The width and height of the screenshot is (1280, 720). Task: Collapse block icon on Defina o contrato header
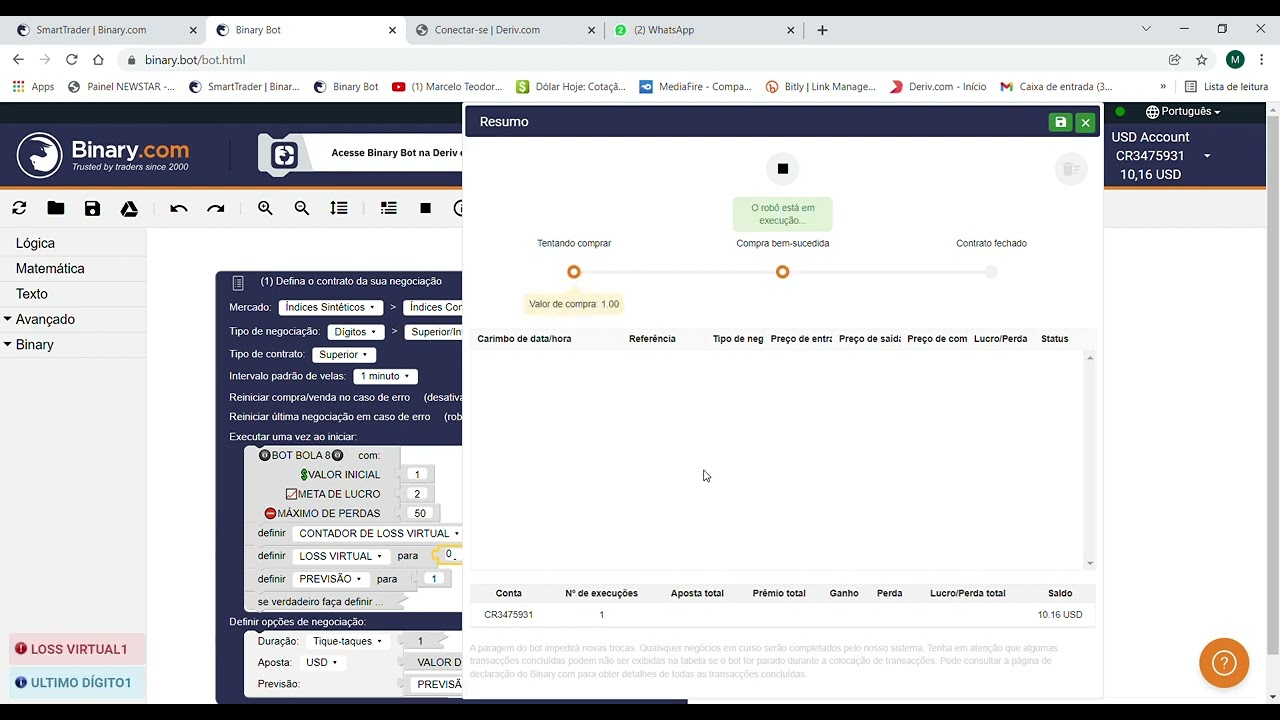tap(238, 283)
